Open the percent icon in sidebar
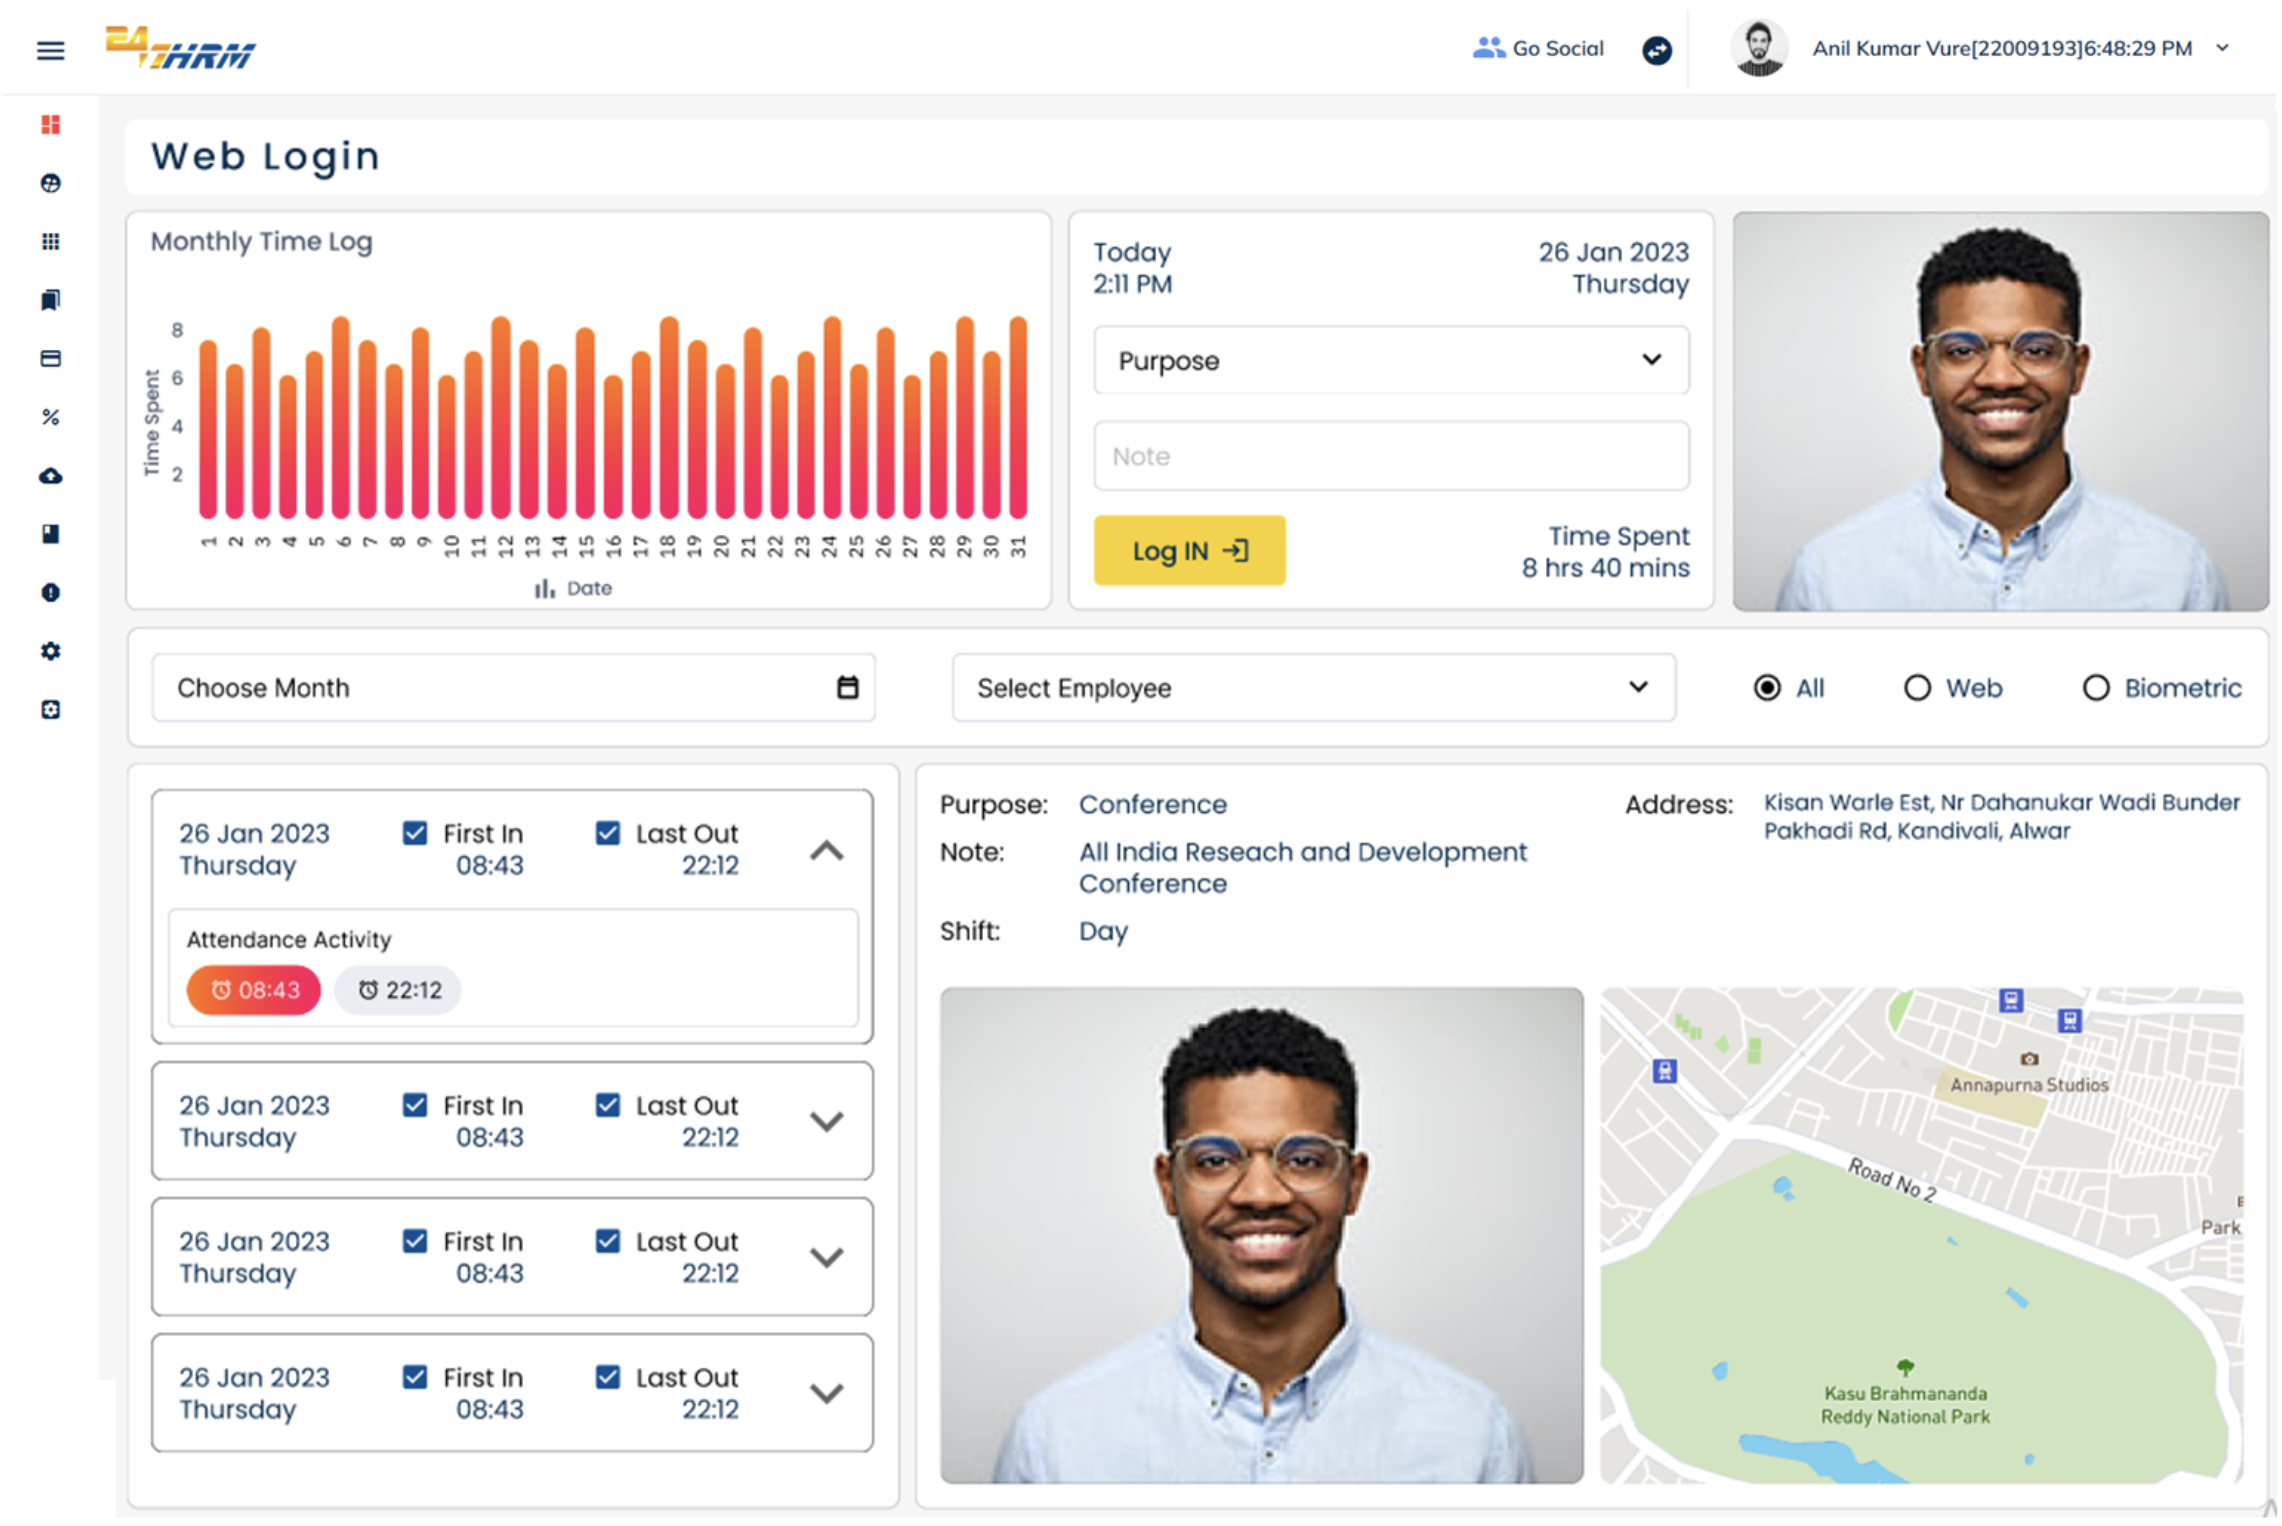The width and height of the screenshot is (2282, 1526). tap(50, 417)
